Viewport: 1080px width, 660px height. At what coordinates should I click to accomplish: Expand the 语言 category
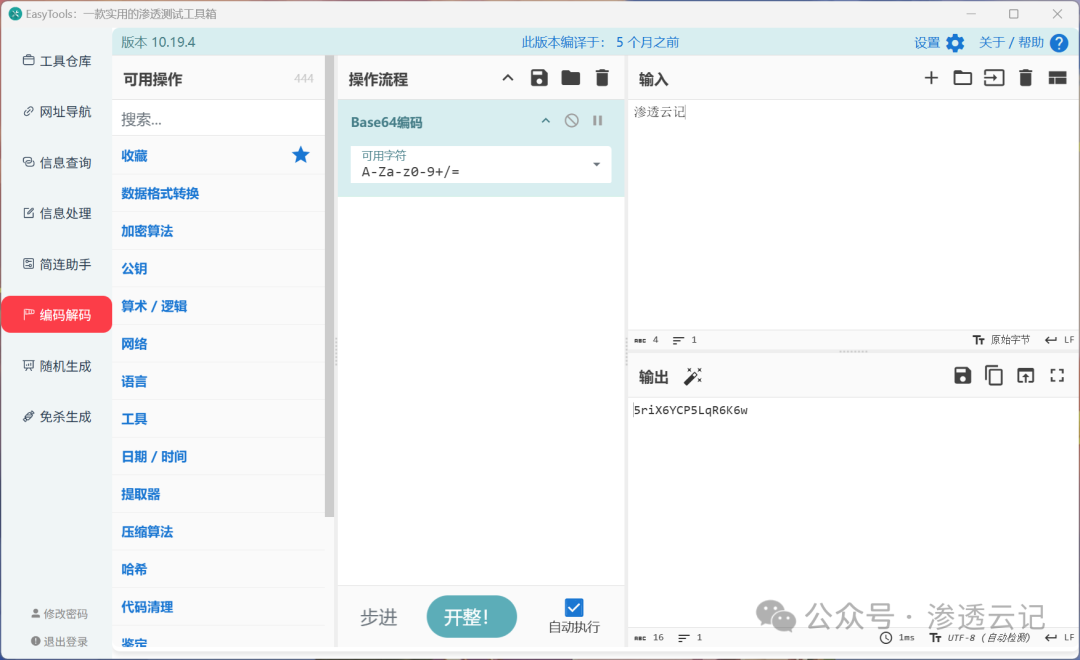(x=218, y=381)
